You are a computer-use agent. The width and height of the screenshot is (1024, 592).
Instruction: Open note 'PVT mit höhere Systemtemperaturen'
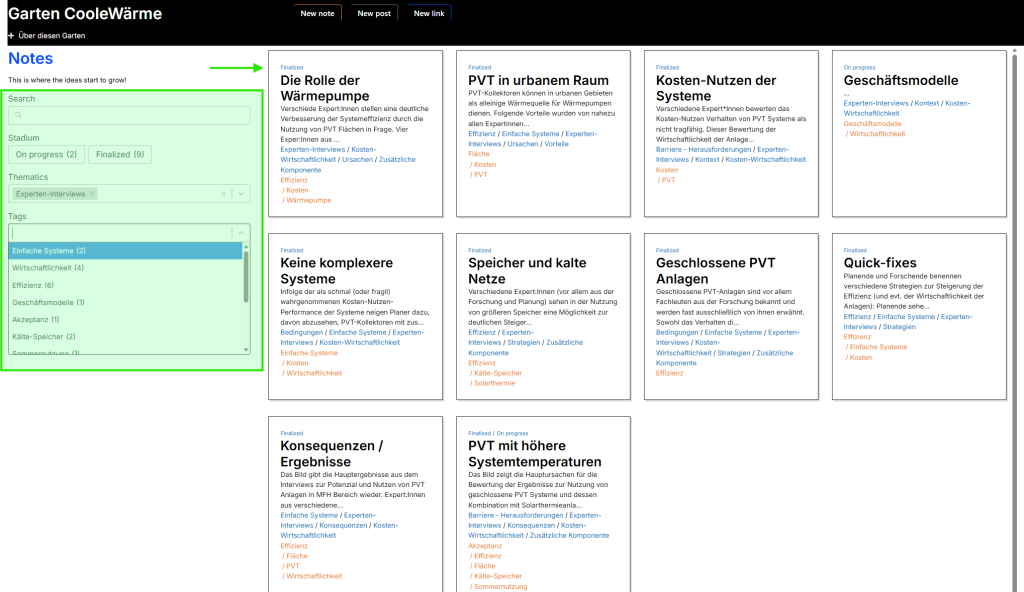[535, 453]
